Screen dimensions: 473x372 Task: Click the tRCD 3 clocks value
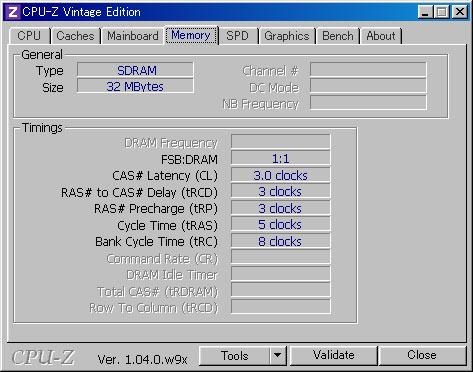(x=281, y=191)
